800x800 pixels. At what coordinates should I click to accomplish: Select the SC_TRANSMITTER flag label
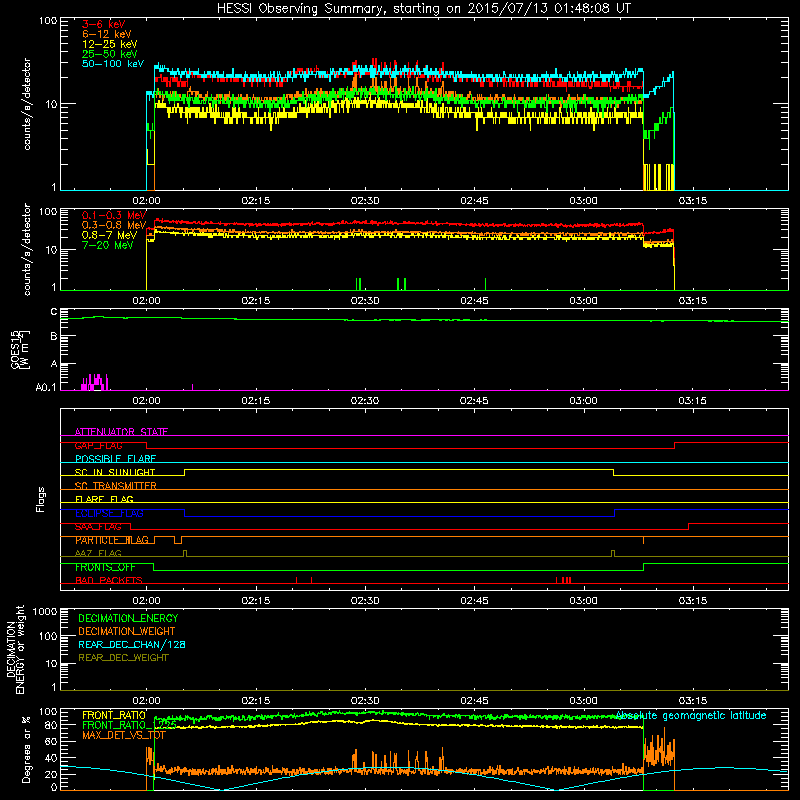pyautogui.click(x=115, y=486)
